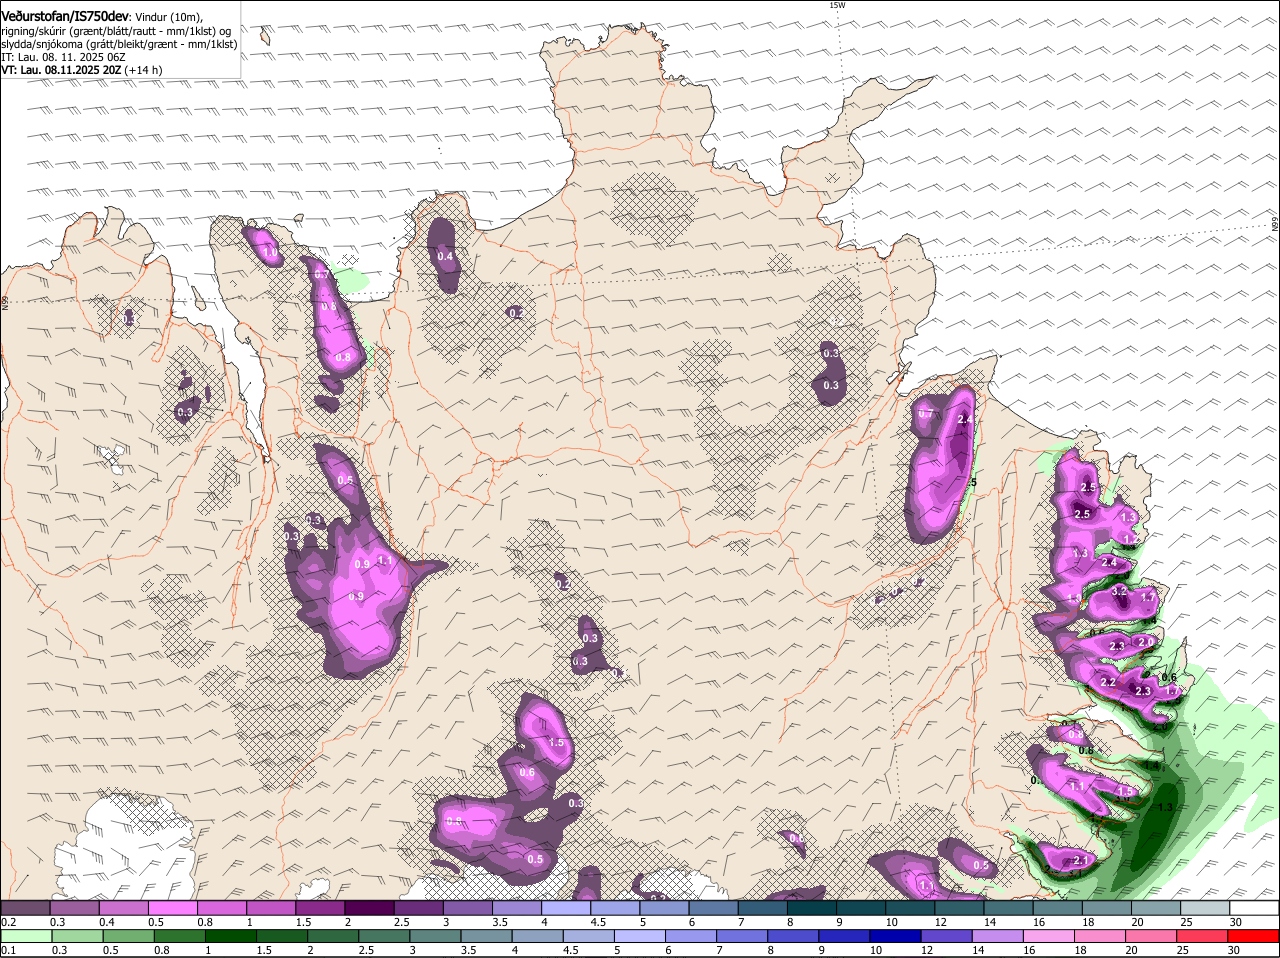The width and height of the screenshot is (1280, 958).
Task: Click the '15W' longitude label
Action: tap(837, 5)
